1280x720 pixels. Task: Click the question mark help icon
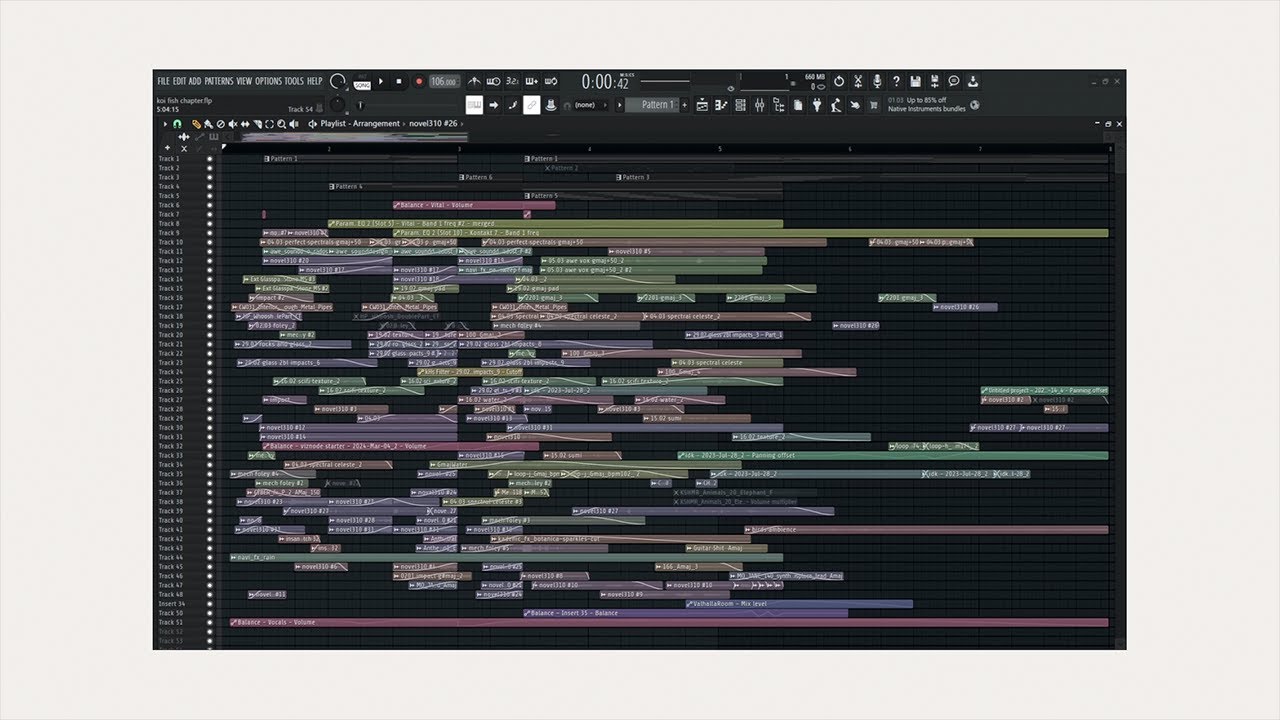[x=896, y=81]
